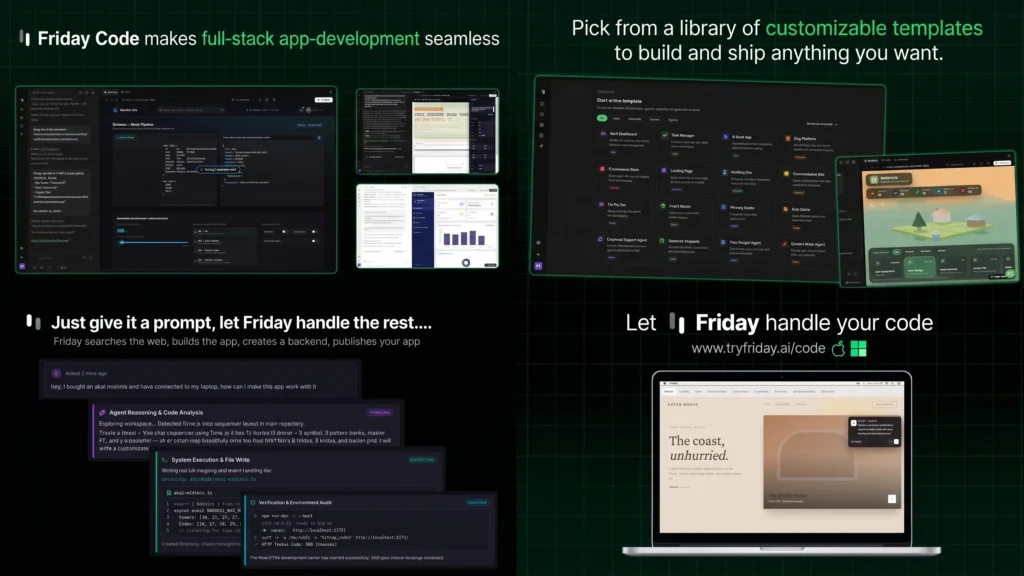Click the Friday logo beside "Just give it a prompt"
This screenshot has width=1024, height=576.
[33, 321]
